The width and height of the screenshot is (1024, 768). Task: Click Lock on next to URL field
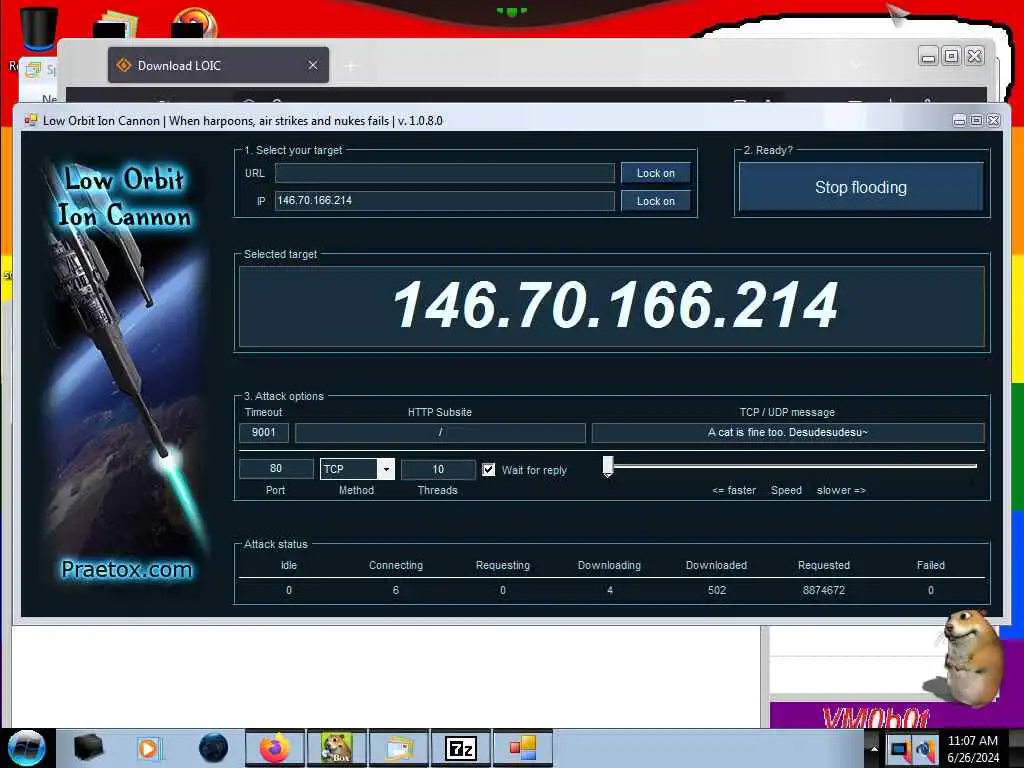click(x=656, y=173)
